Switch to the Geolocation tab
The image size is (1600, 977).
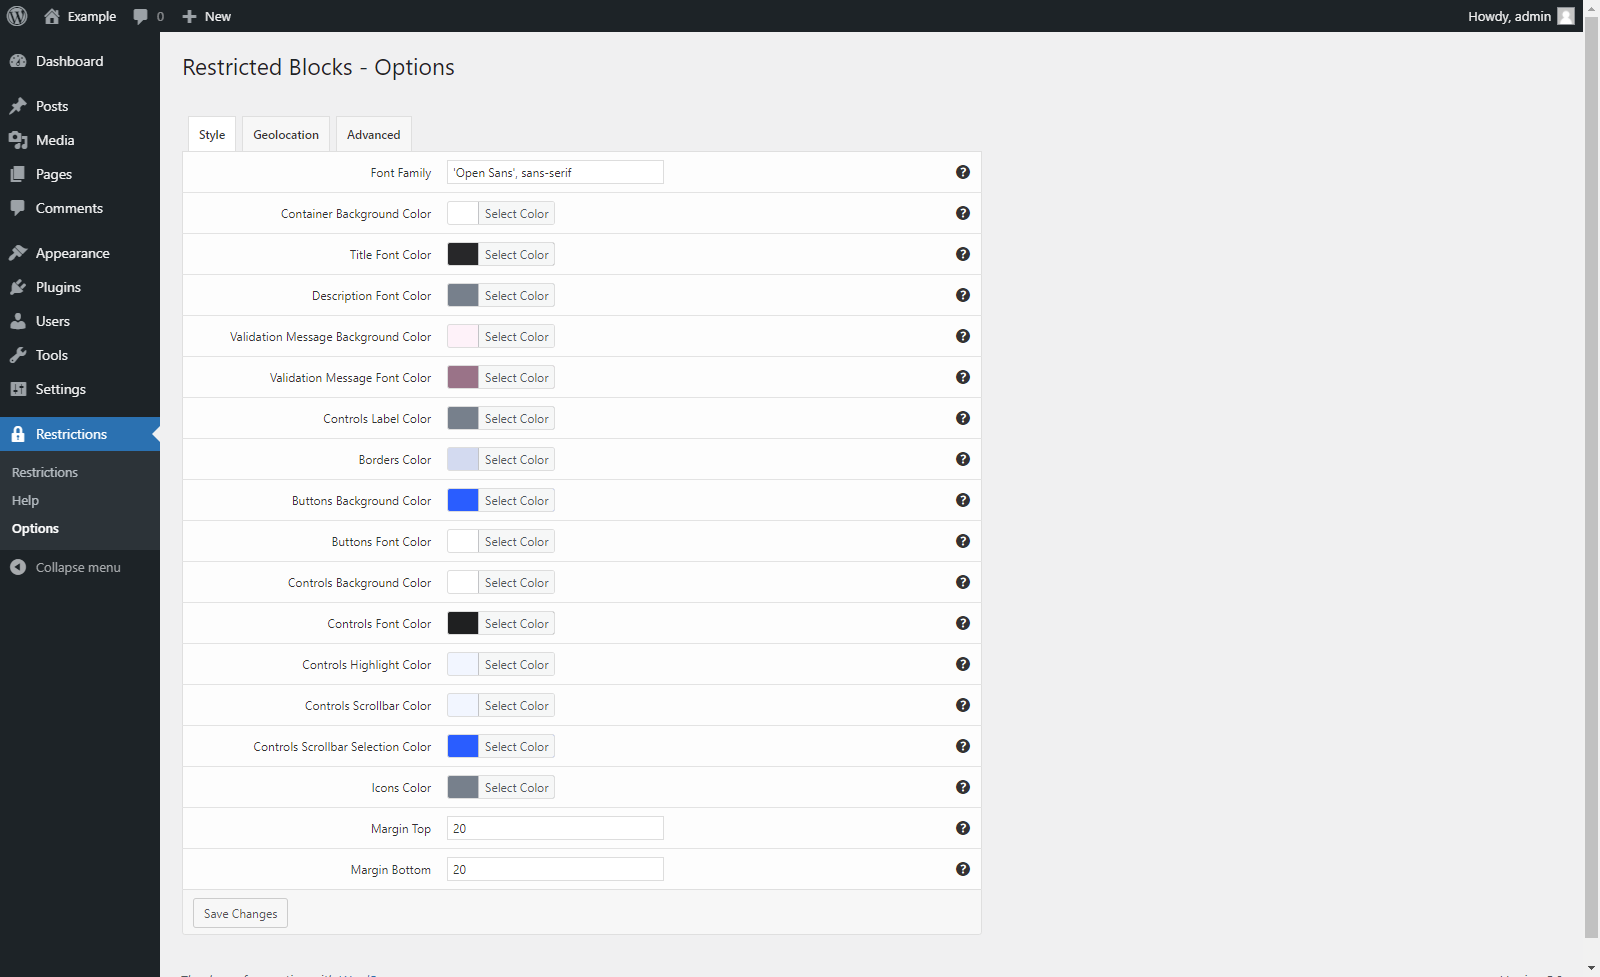pyautogui.click(x=286, y=135)
